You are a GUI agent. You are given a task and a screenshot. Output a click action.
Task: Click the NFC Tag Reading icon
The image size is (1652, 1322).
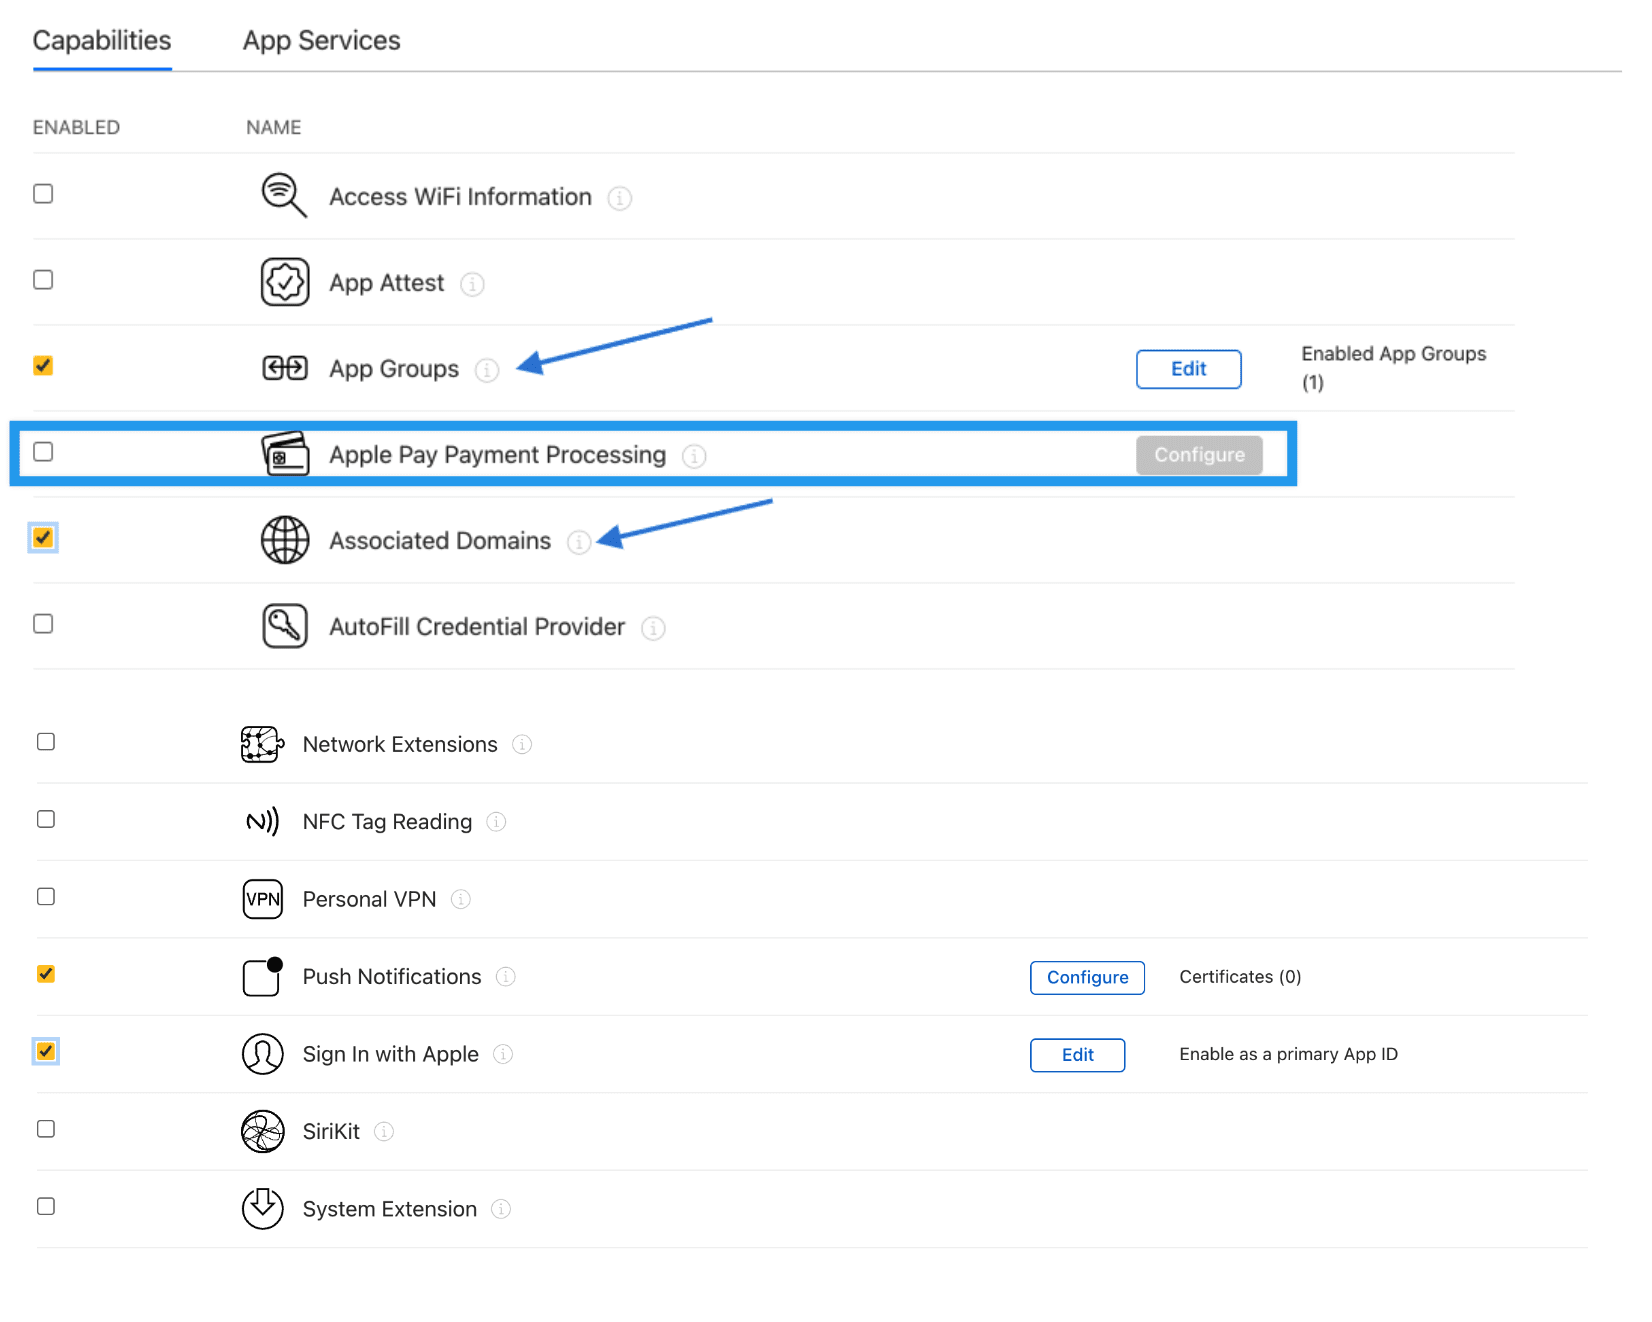(262, 821)
